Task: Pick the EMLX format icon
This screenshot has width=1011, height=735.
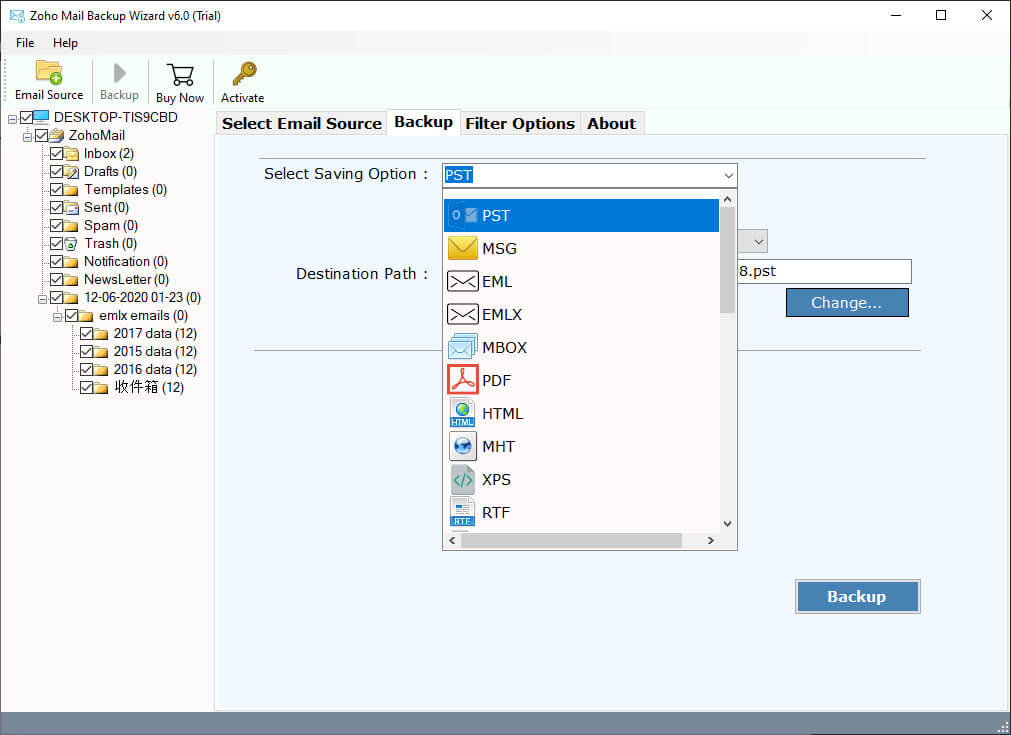Action: click(462, 314)
